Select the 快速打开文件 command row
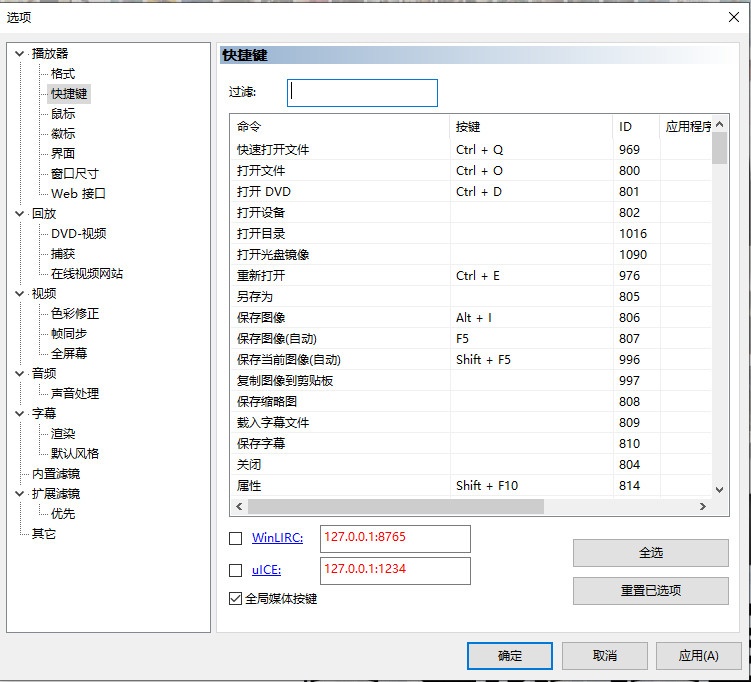 [471, 150]
